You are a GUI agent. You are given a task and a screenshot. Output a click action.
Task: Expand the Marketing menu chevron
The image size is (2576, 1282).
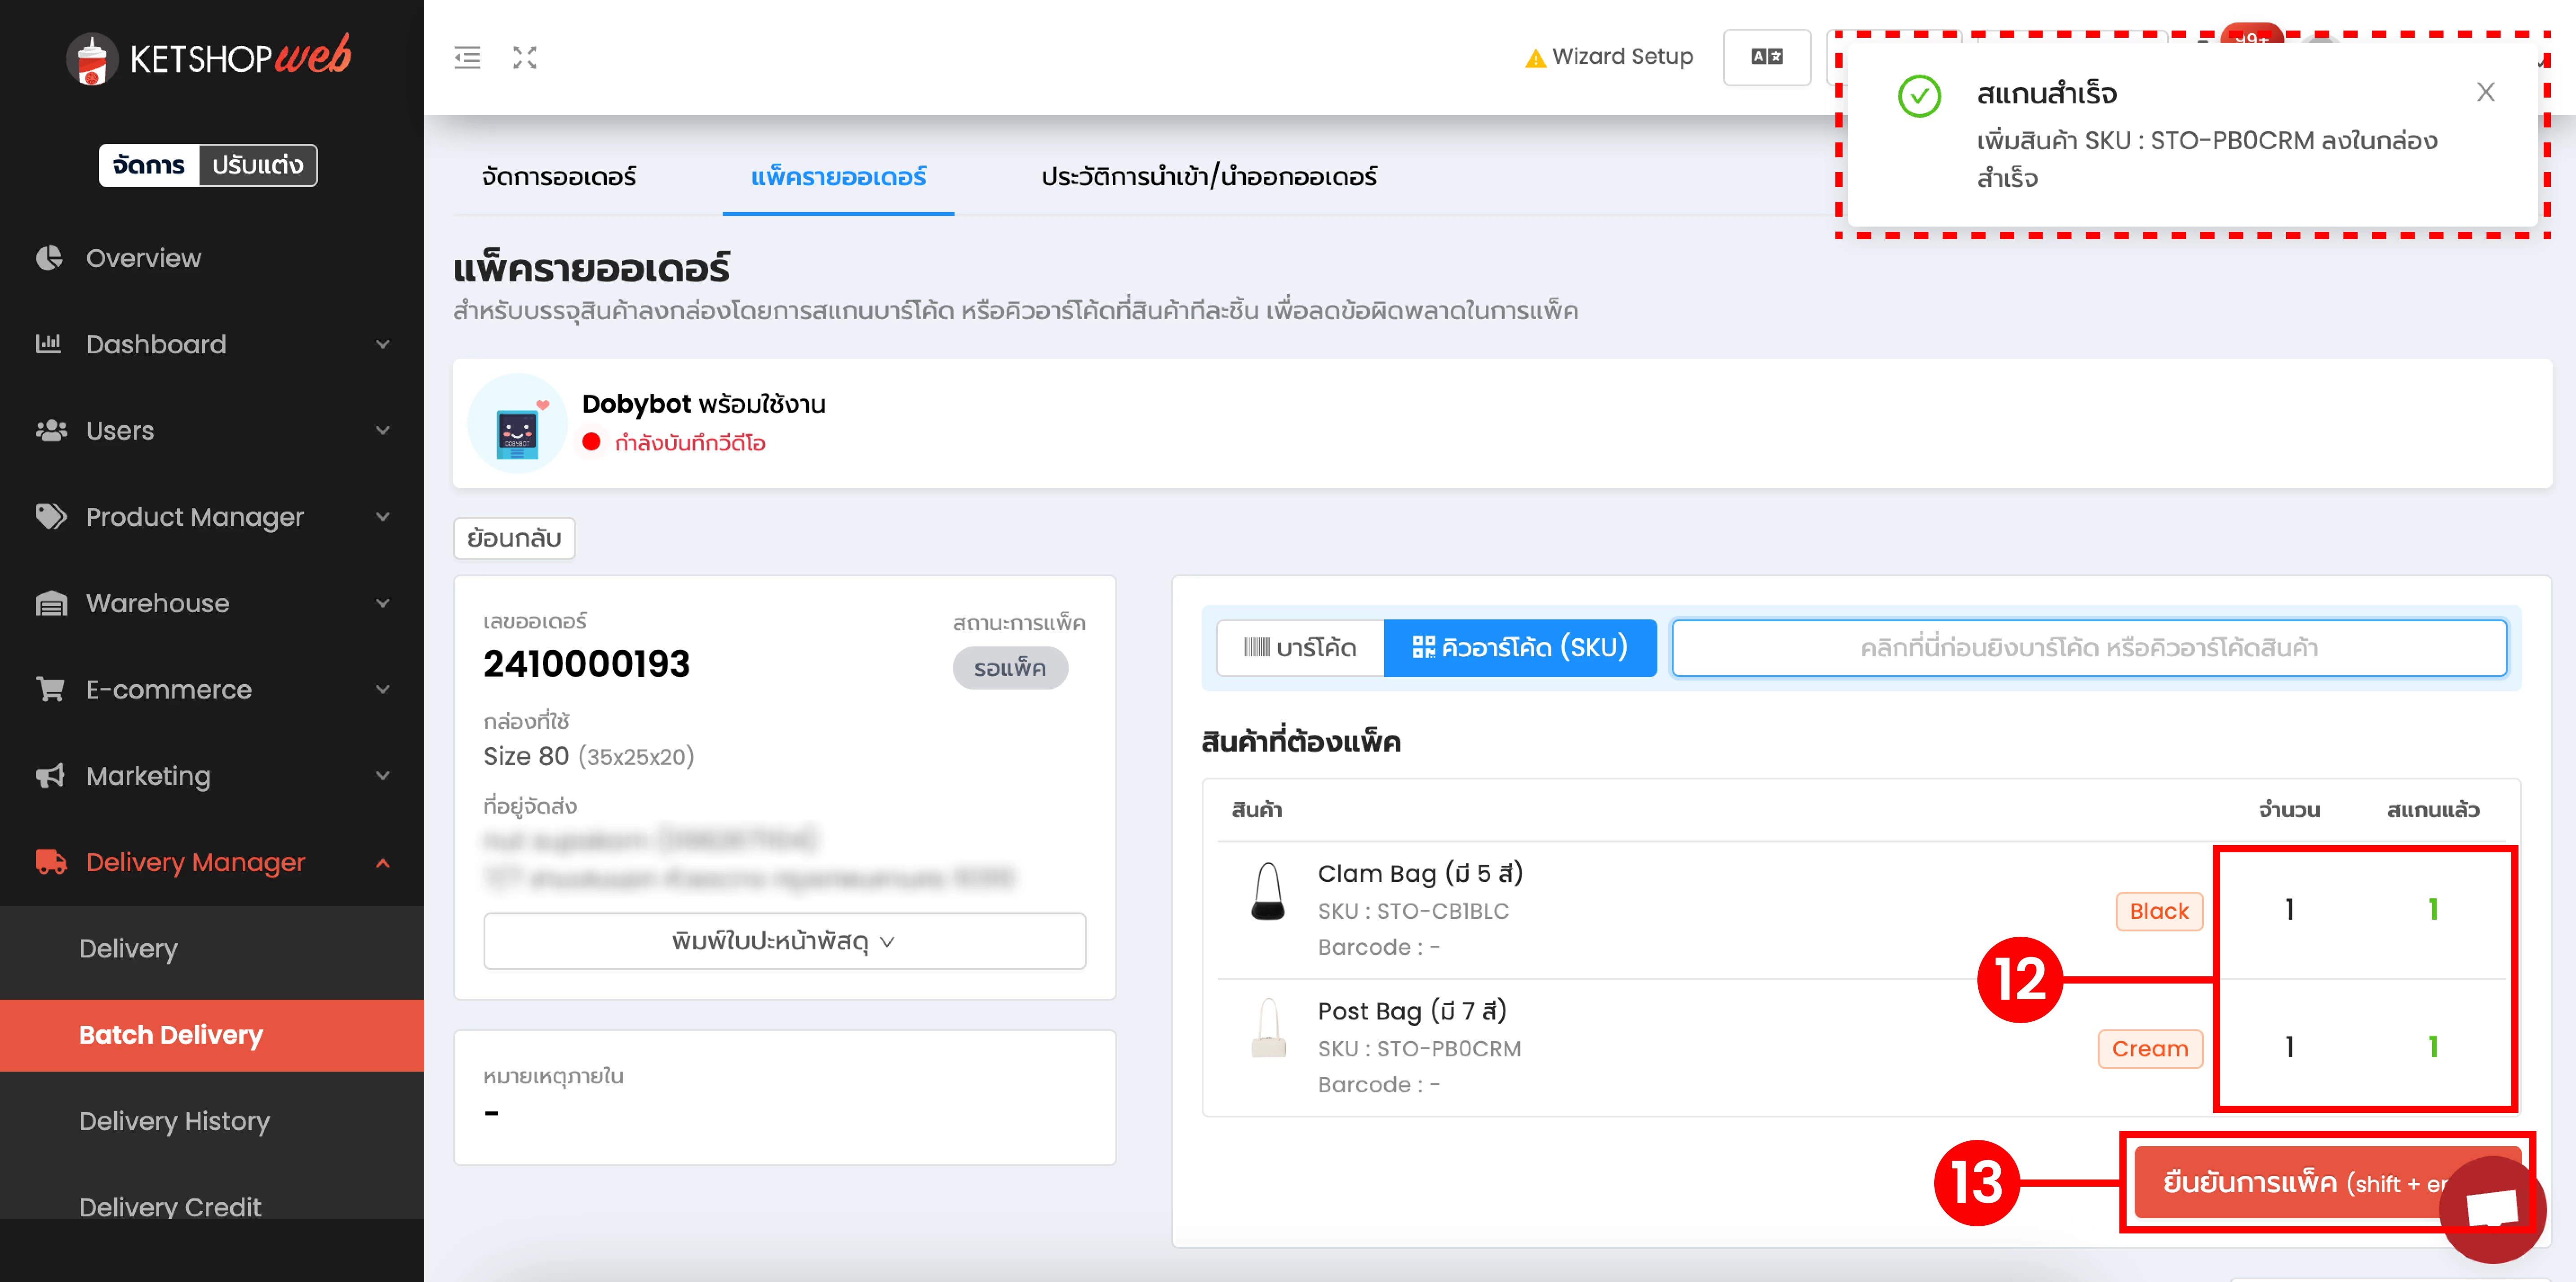point(383,776)
